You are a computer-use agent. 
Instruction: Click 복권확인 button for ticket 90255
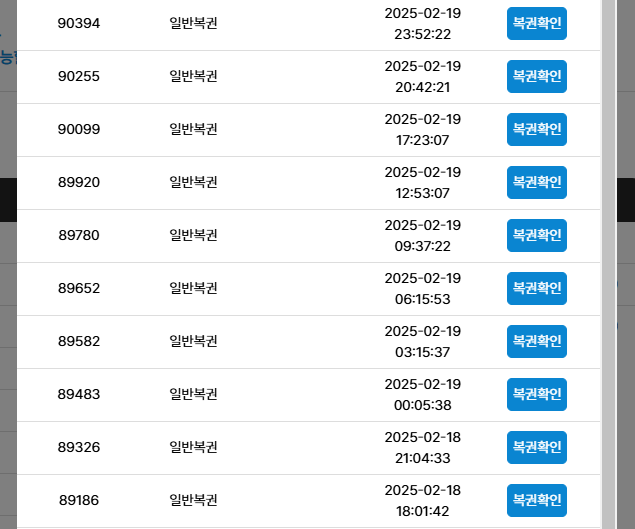pyautogui.click(x=537, y=77)
